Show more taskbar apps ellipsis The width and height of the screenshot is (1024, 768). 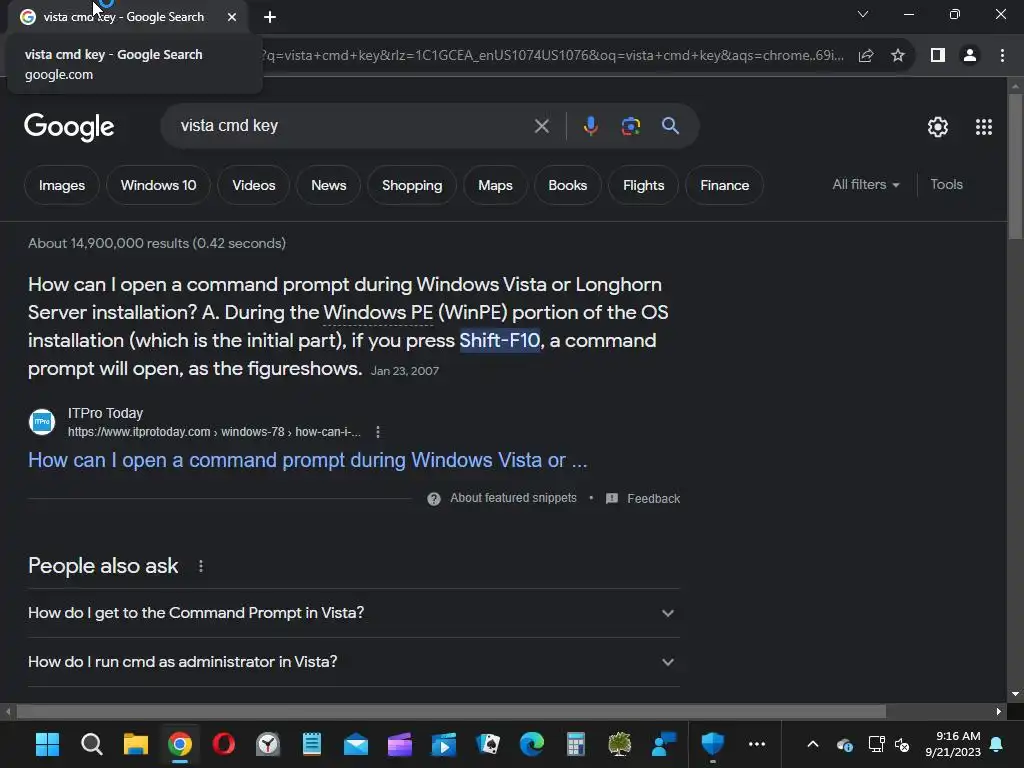[757, 744]
